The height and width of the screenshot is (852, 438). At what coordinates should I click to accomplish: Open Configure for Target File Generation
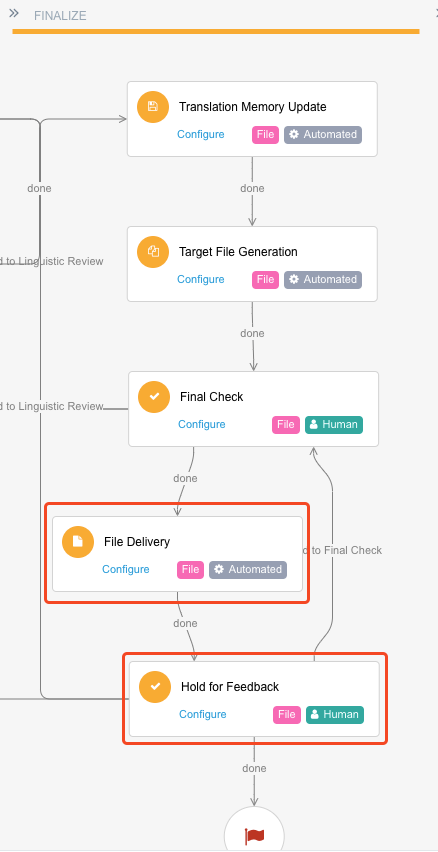(201, 279)
